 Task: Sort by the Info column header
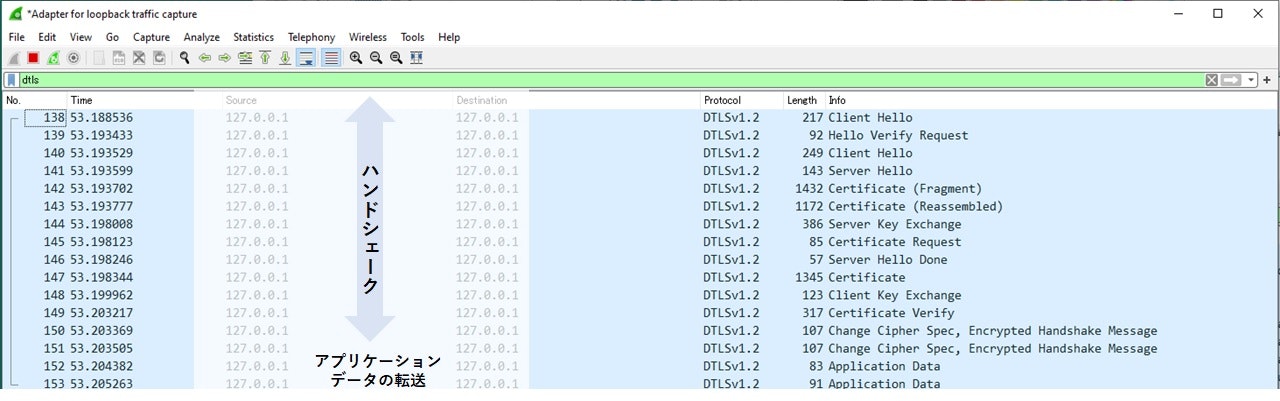point(1050,100)
